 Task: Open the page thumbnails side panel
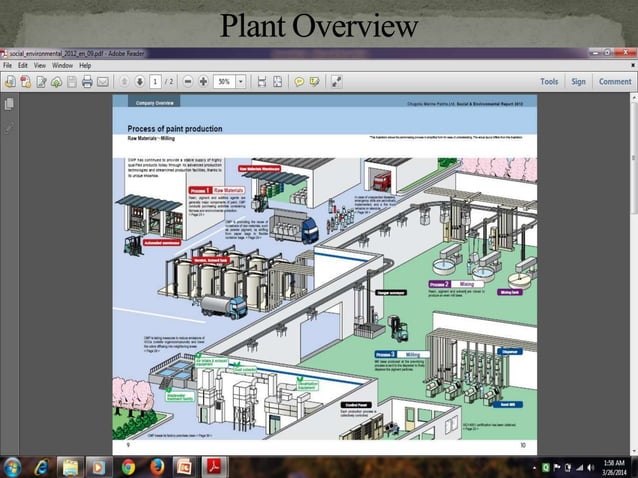9,104
